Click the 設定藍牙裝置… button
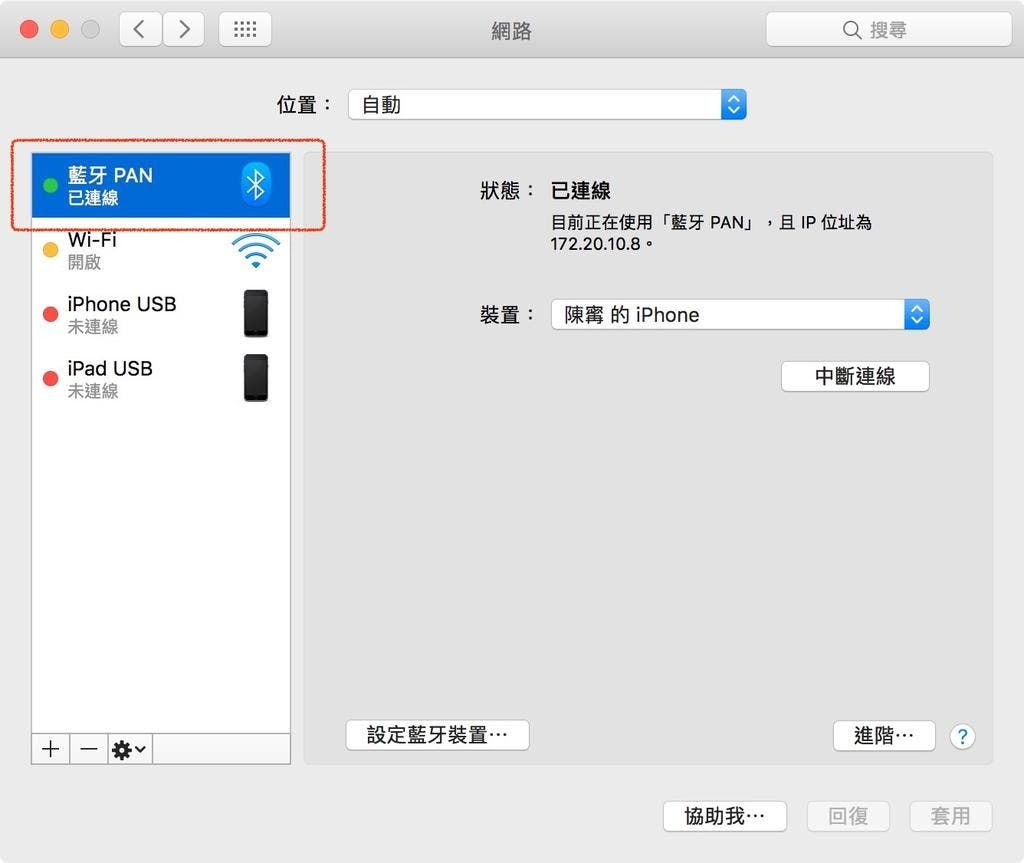1024x863 pixels. click(438, 735)
